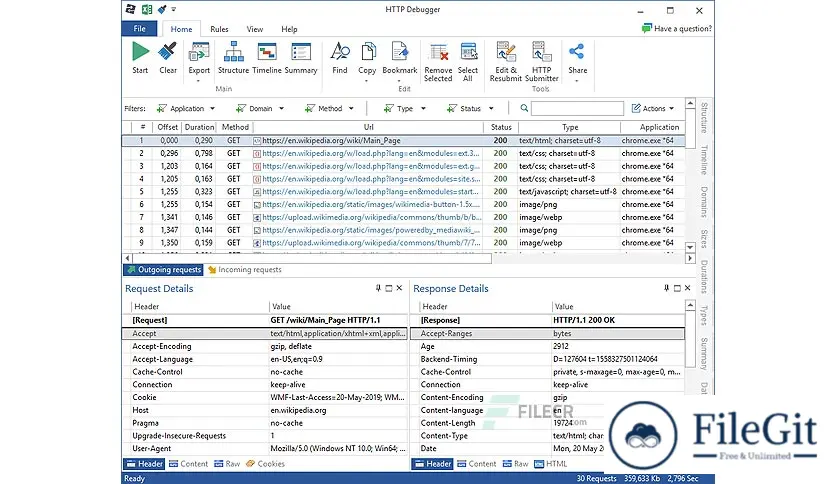Open the quick access toolbar customize arrow
836x484 pixels.
(x=174, y=10)
